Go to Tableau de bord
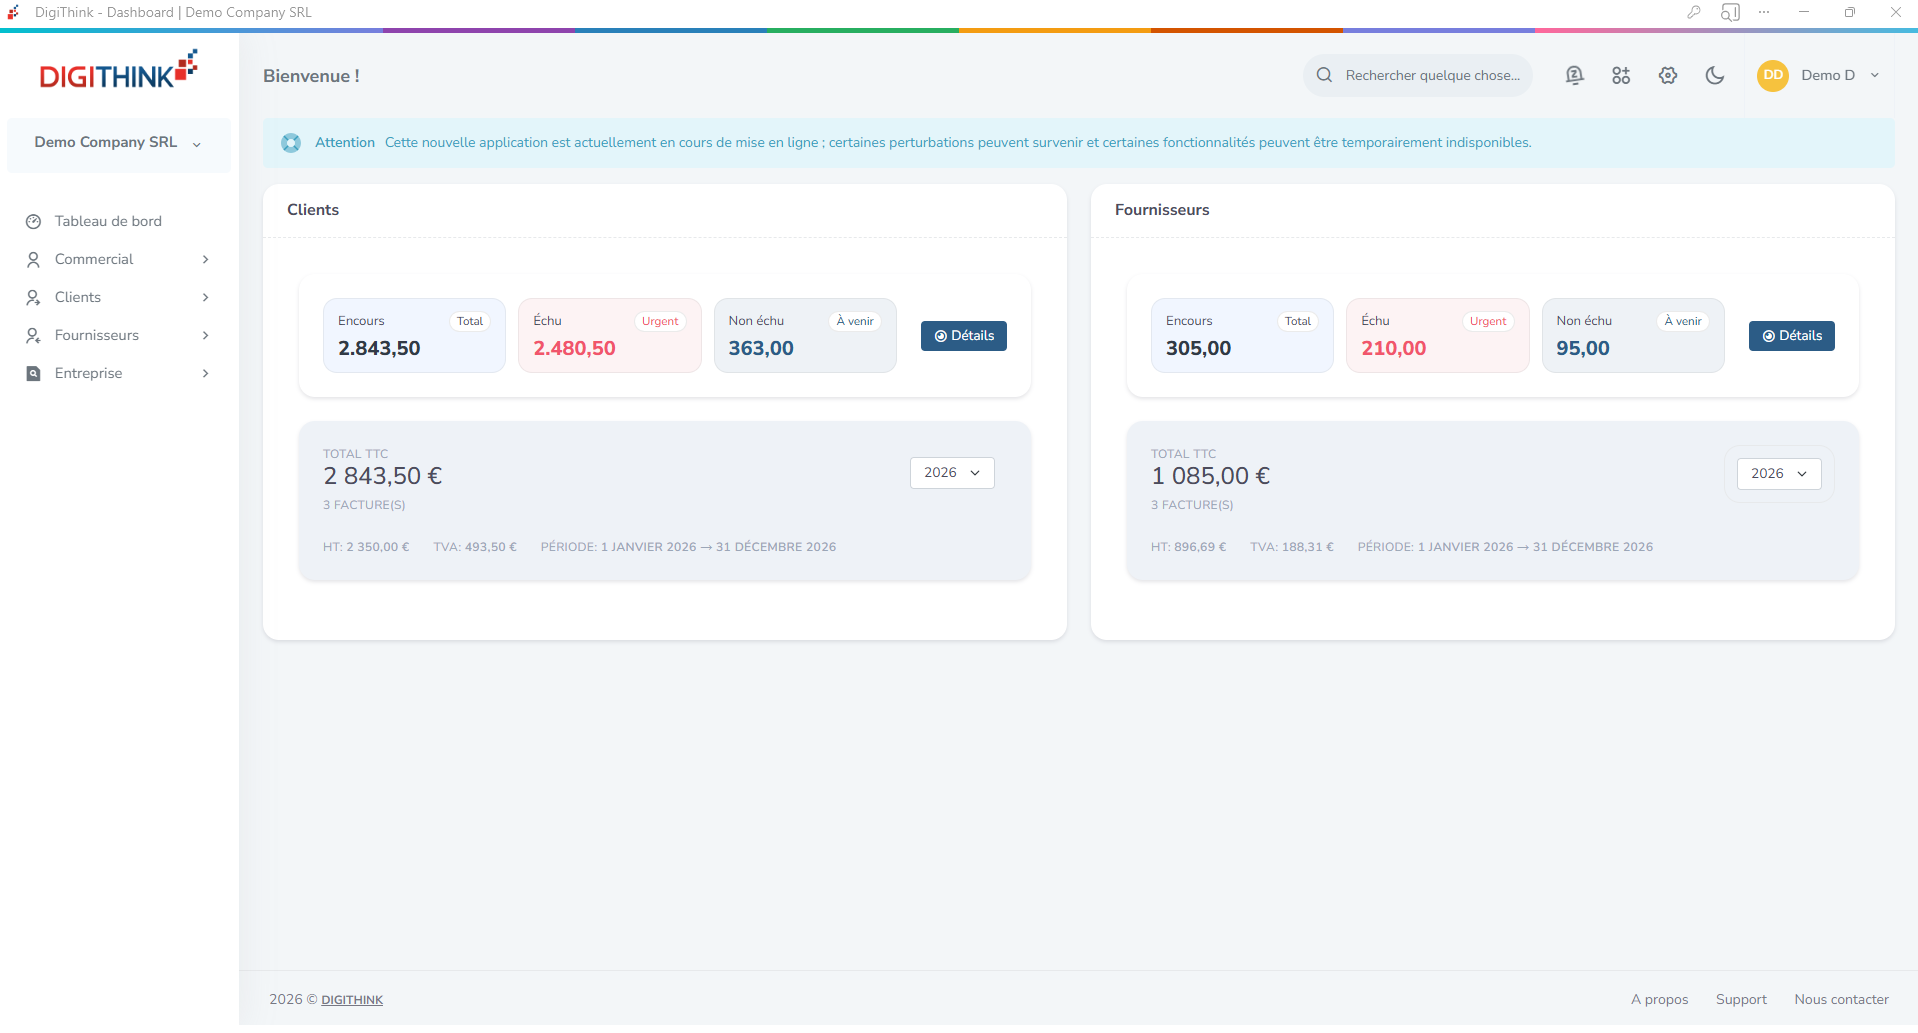The width and height of the screenshot is (1918, 1033). pos(108,222)
